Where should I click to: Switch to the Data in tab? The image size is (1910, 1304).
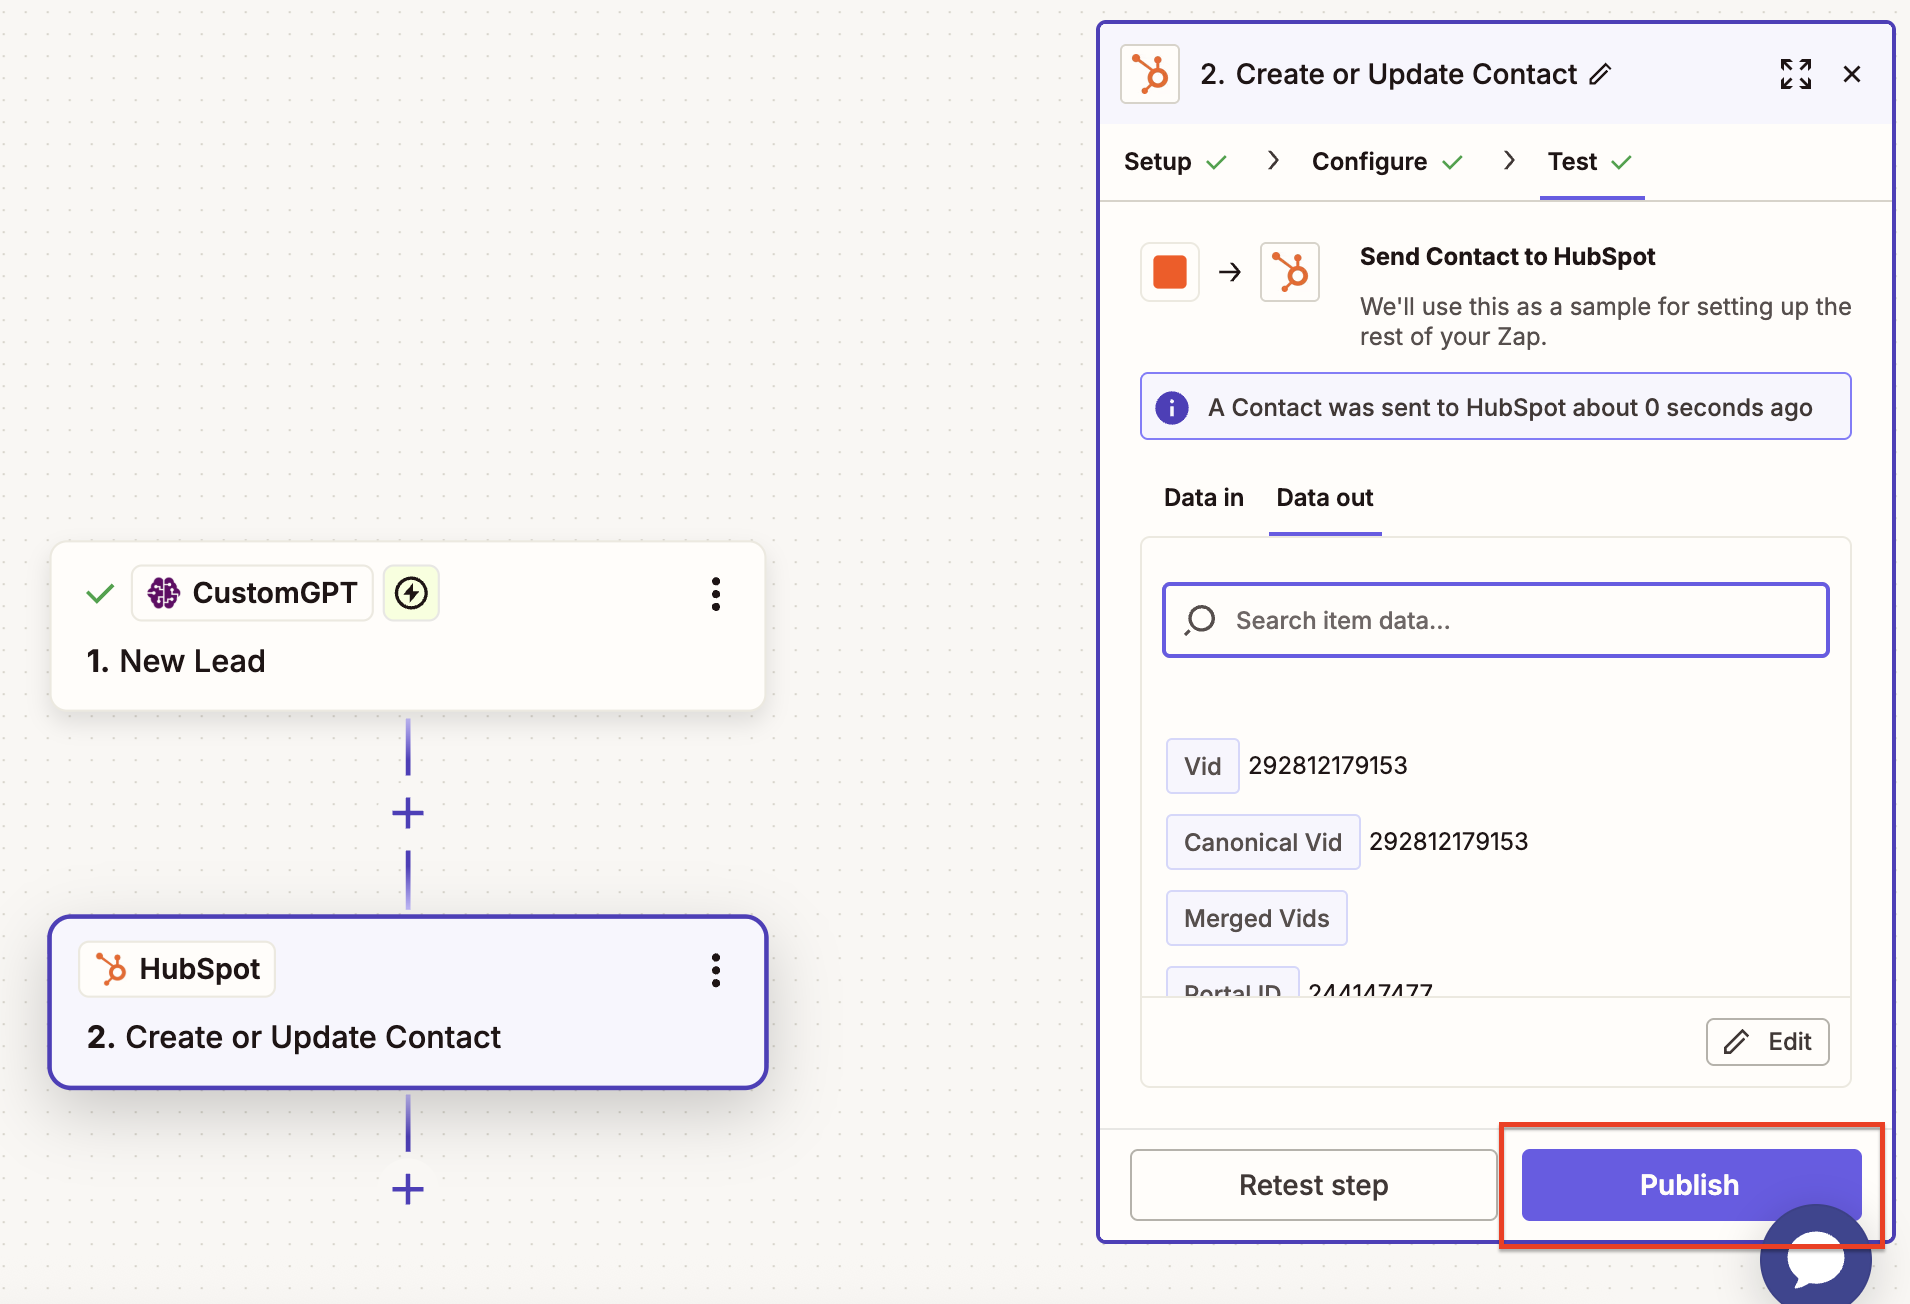[x=1204, y=498]
